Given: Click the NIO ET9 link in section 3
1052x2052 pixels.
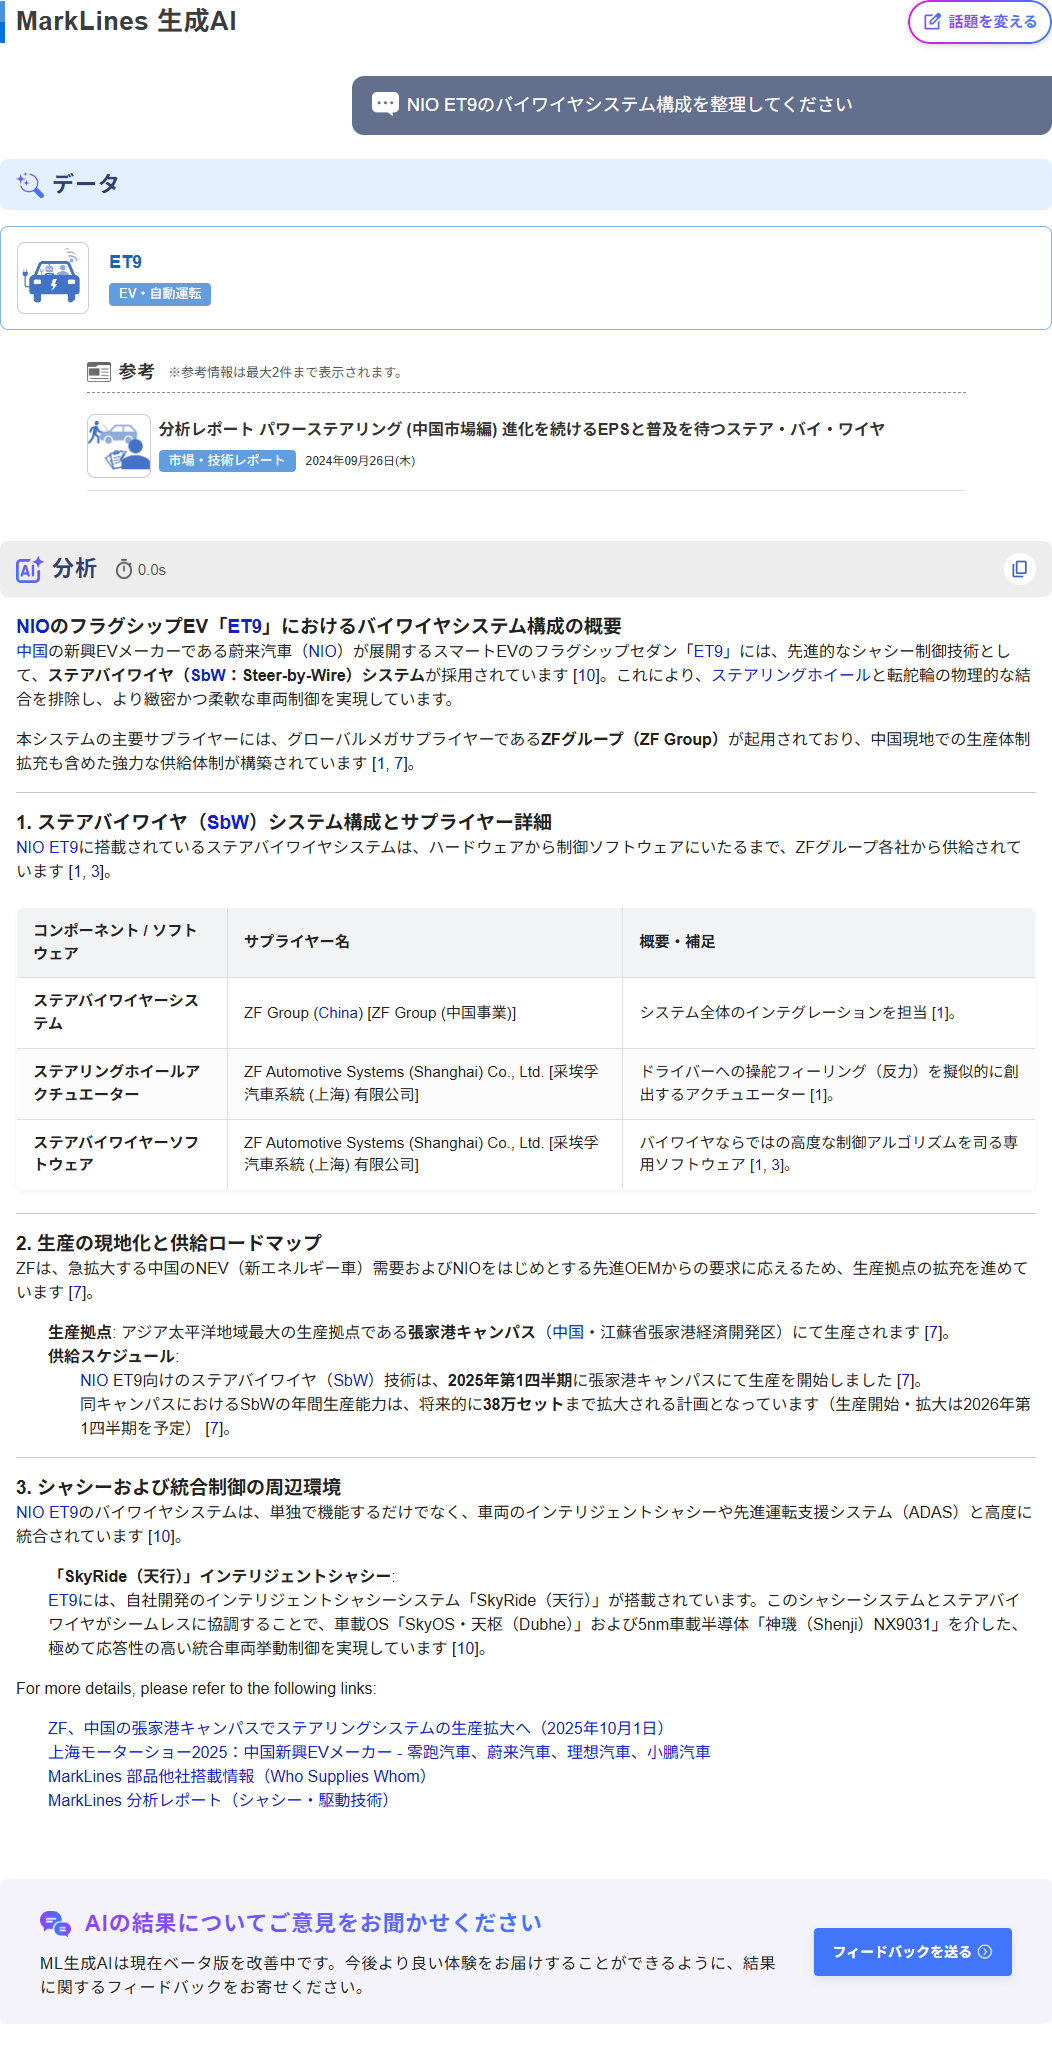Looking at the screenshot, I should click(47, 1512).
